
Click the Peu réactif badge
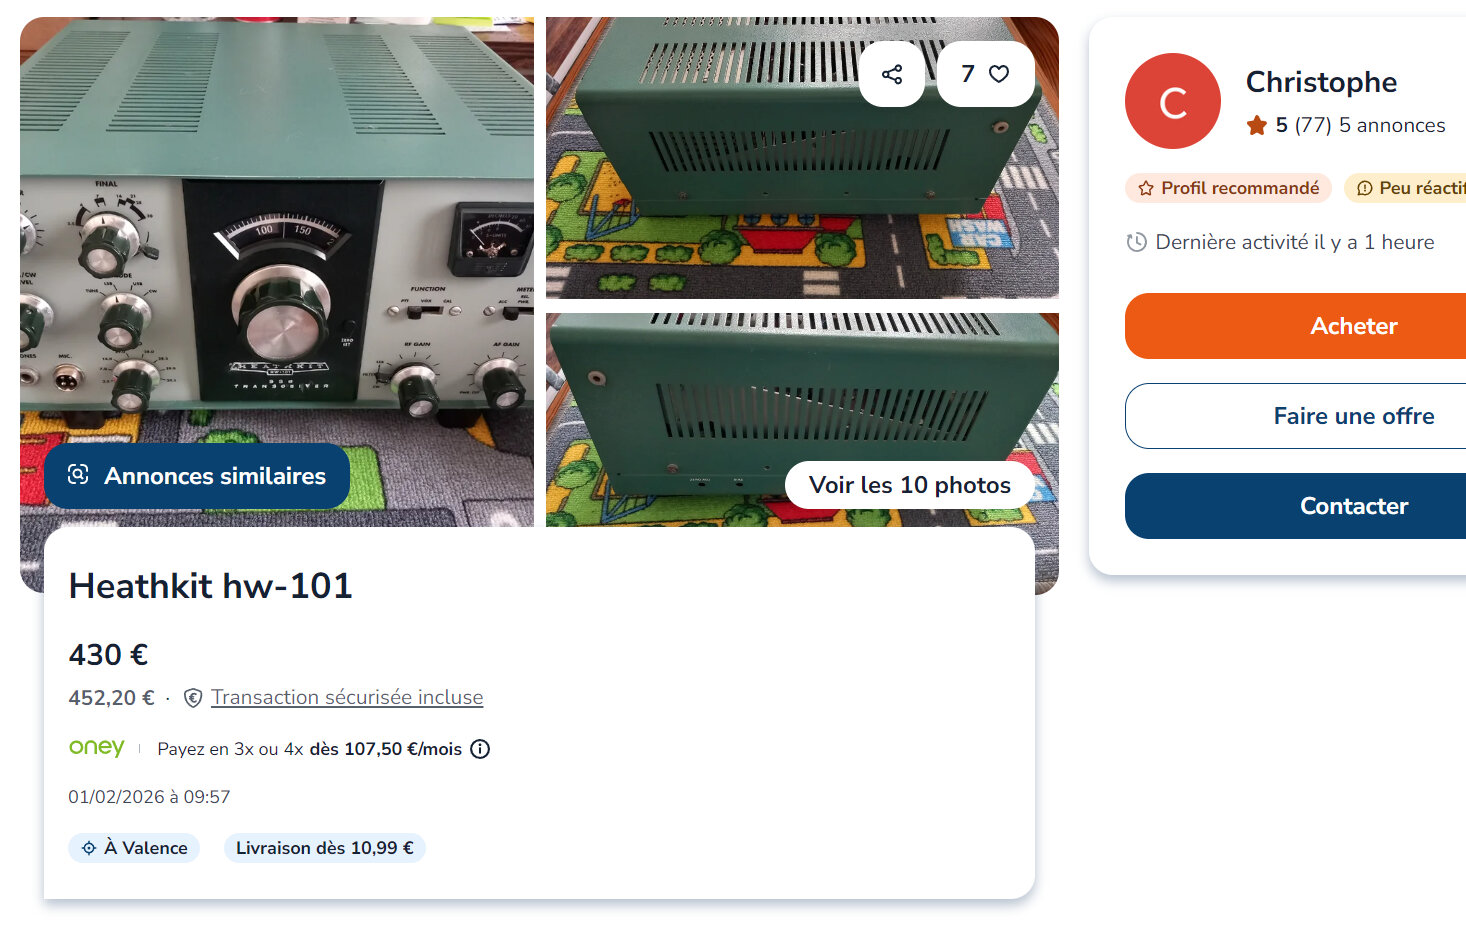click(1405, 188)
